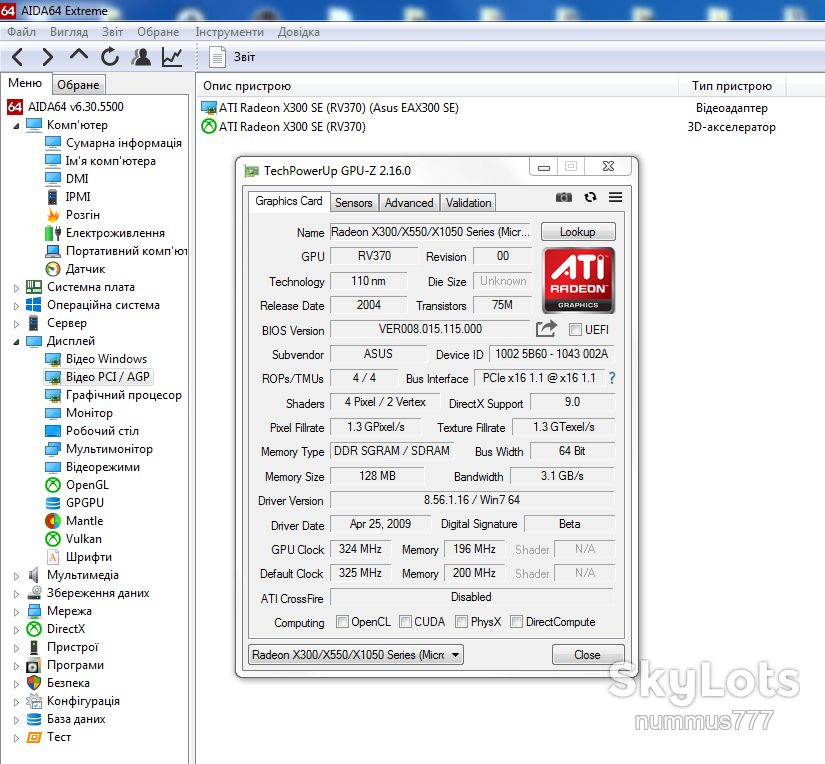This screenshot has height=764, width=825.
Task: Click the Bus Interface question mark
Action: (611, 378)
